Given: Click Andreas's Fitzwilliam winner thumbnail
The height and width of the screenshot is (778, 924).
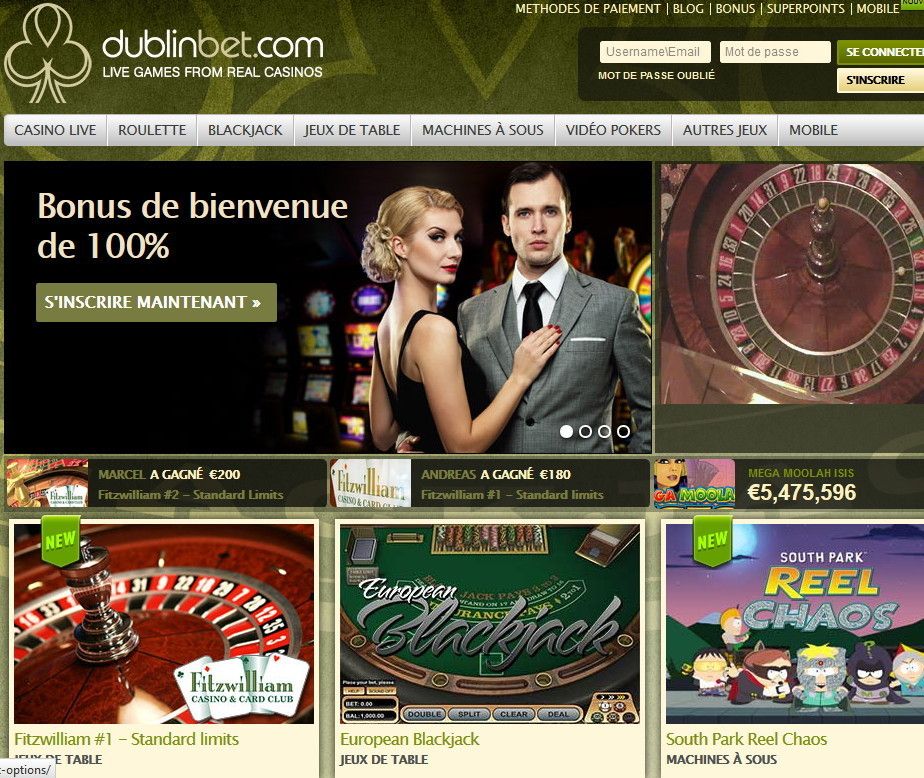Looking at the screenshot, I should pyautogui.click(x=371, y=483).
